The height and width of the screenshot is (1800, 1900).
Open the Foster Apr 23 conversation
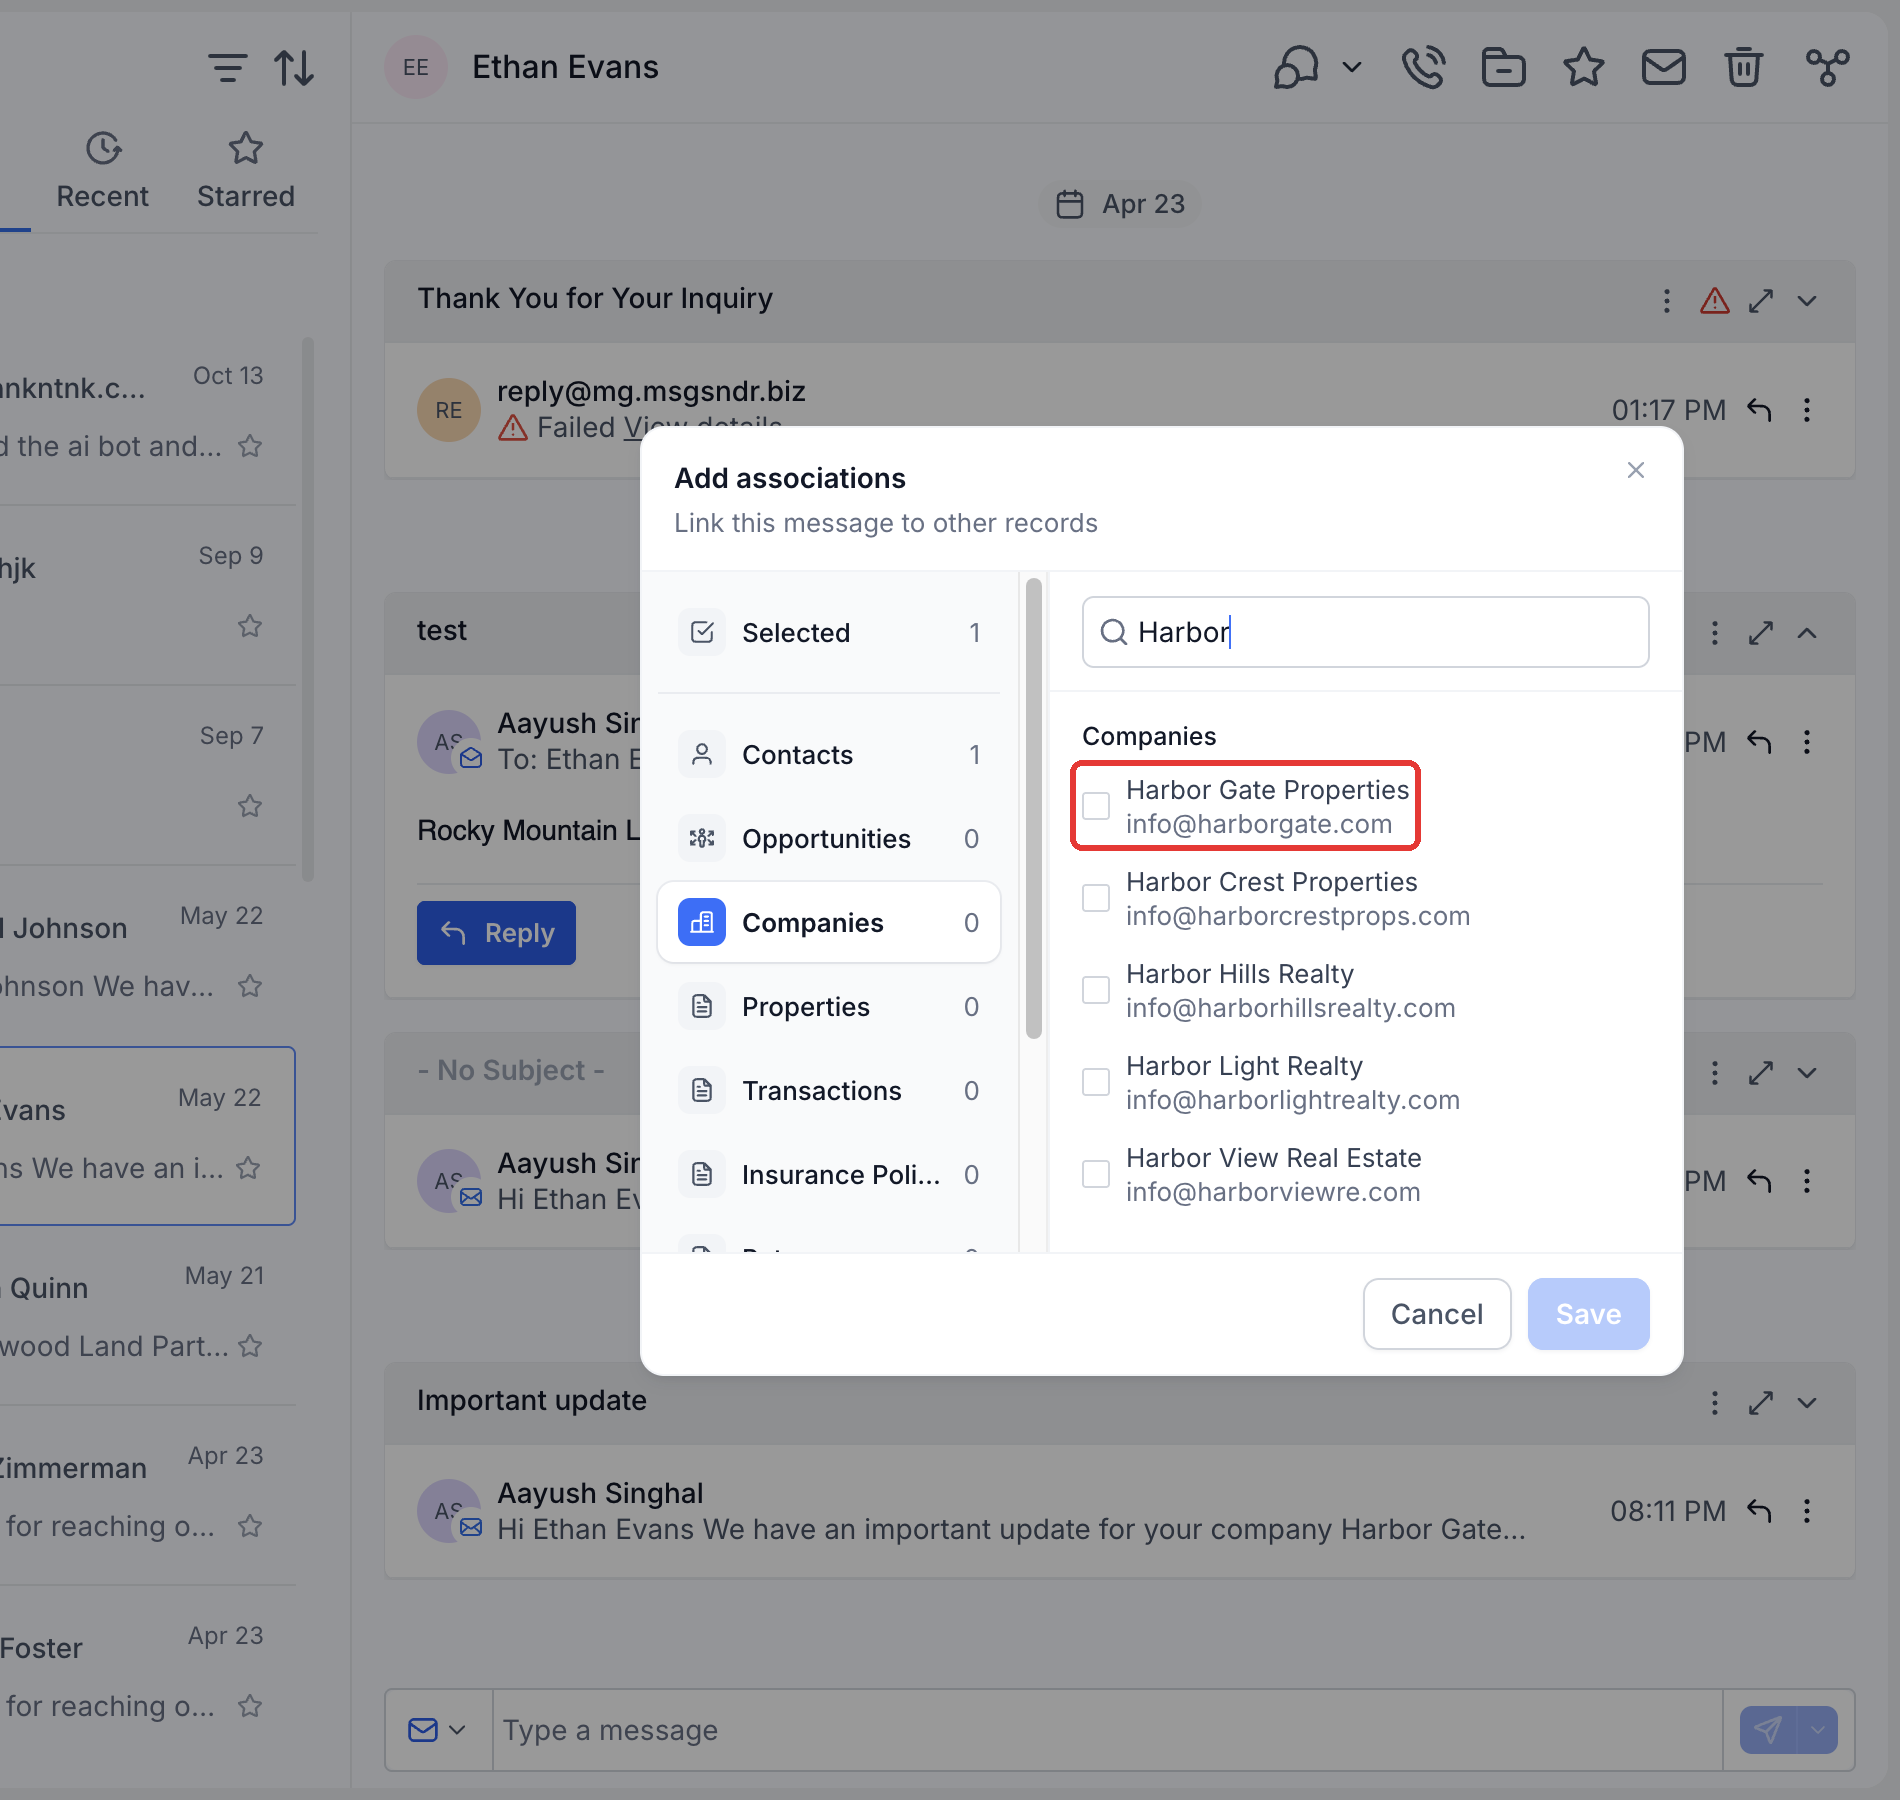coord(147,1675)
